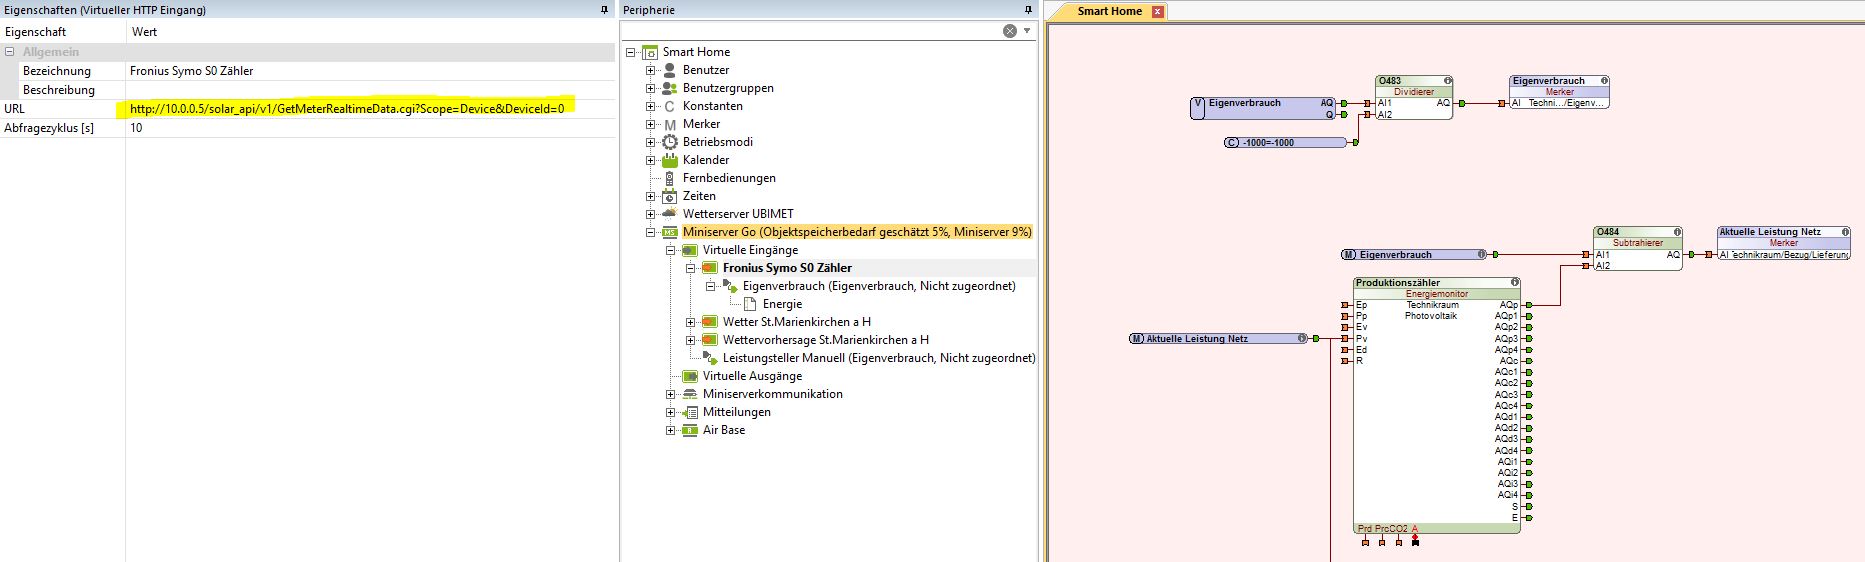This screenshot has height=562, width=1865.
Task: Open info of O483 Dividierer block
Action: [1446, 81]
